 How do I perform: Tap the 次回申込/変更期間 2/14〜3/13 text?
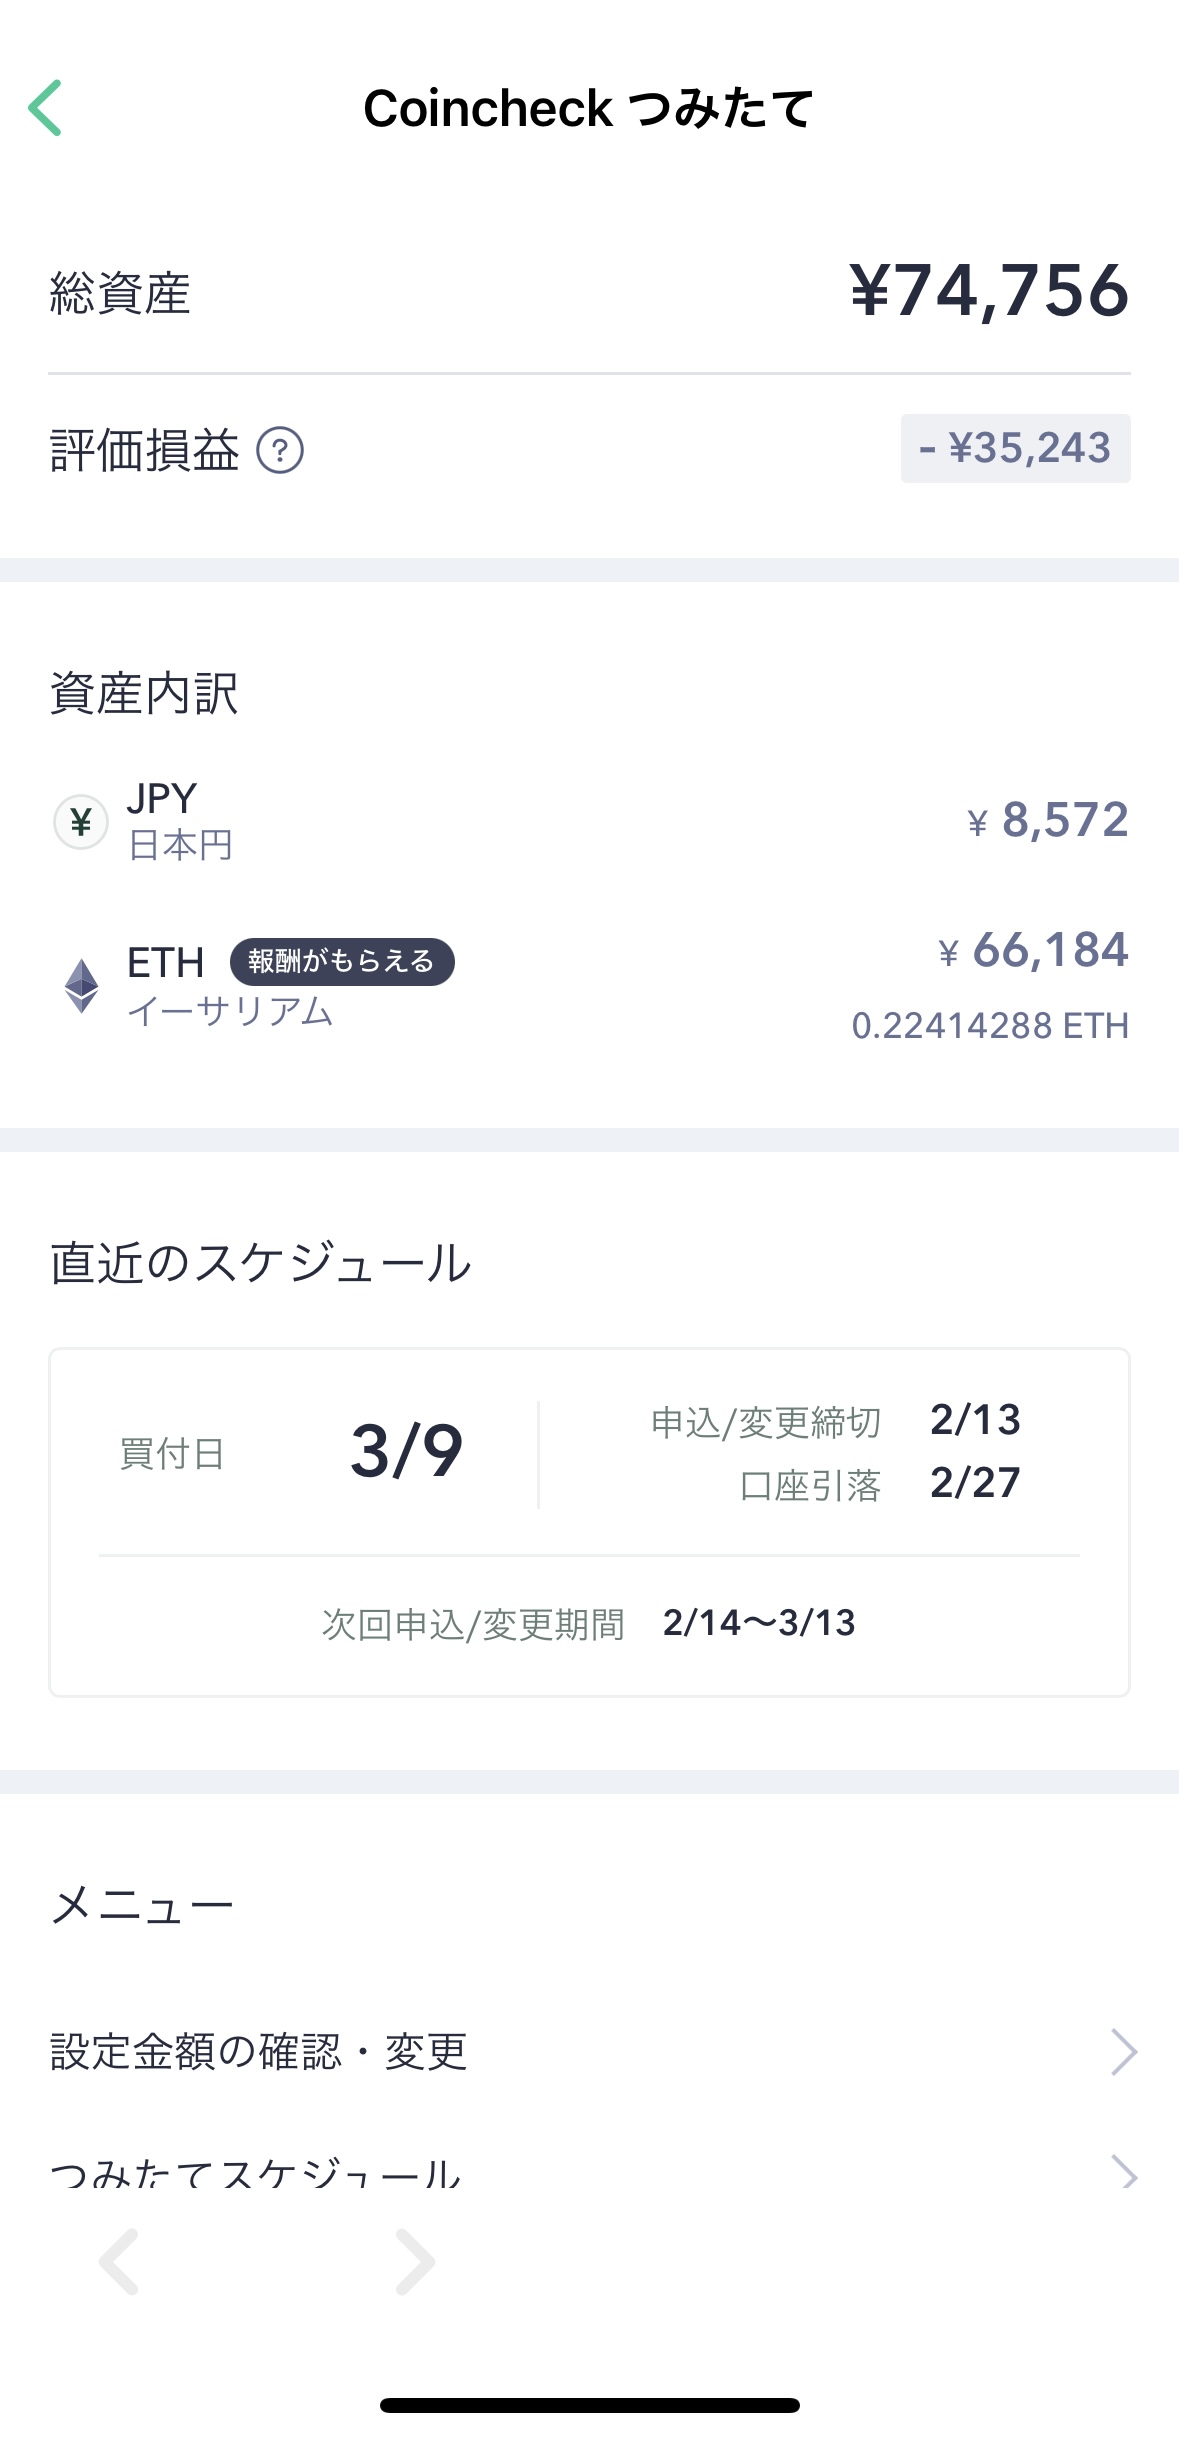coord(758,1623)
